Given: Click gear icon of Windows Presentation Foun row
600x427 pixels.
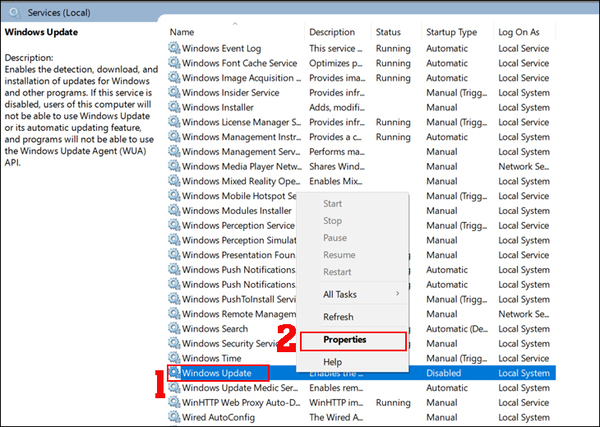Looking at the screenshot, I should 174,254.
